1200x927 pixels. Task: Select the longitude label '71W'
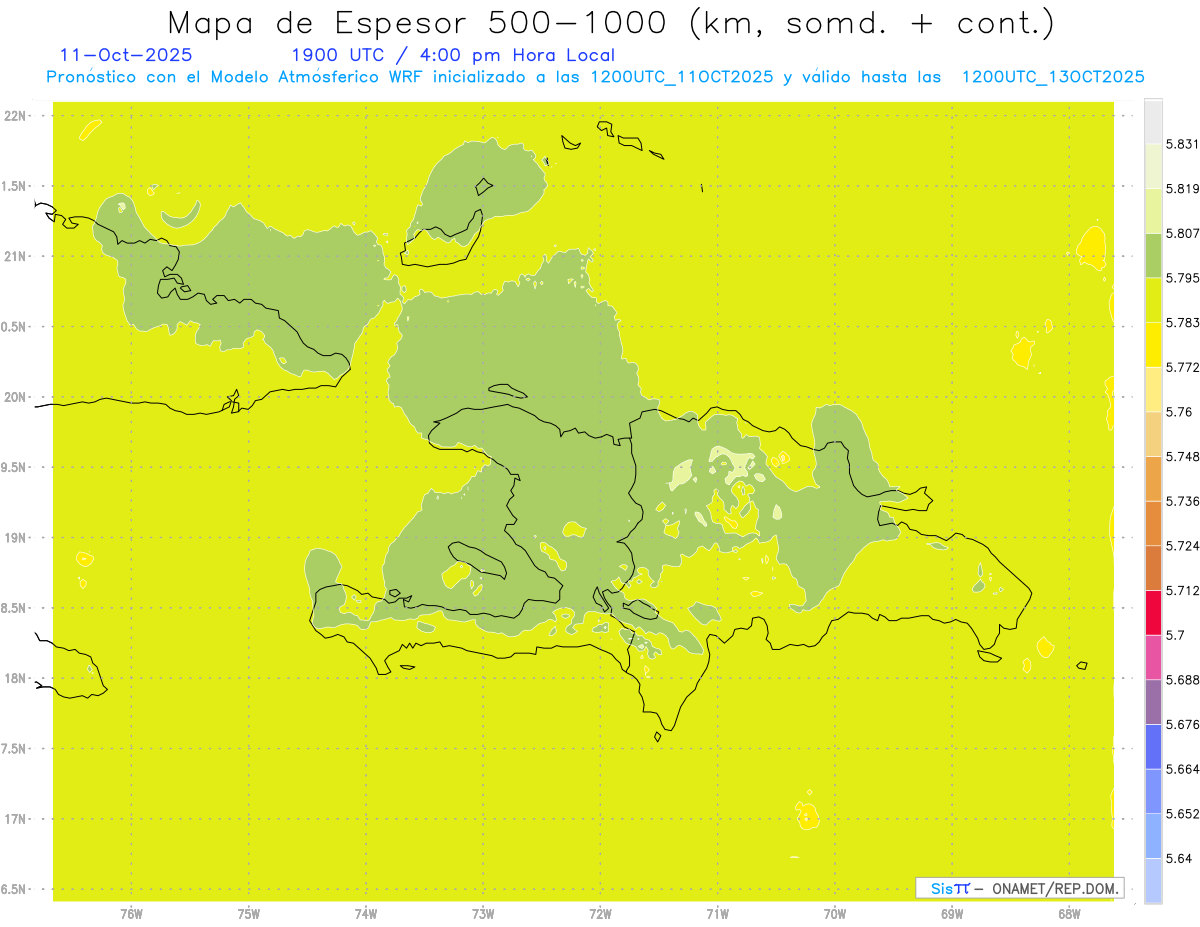click(x=717, y=914)
